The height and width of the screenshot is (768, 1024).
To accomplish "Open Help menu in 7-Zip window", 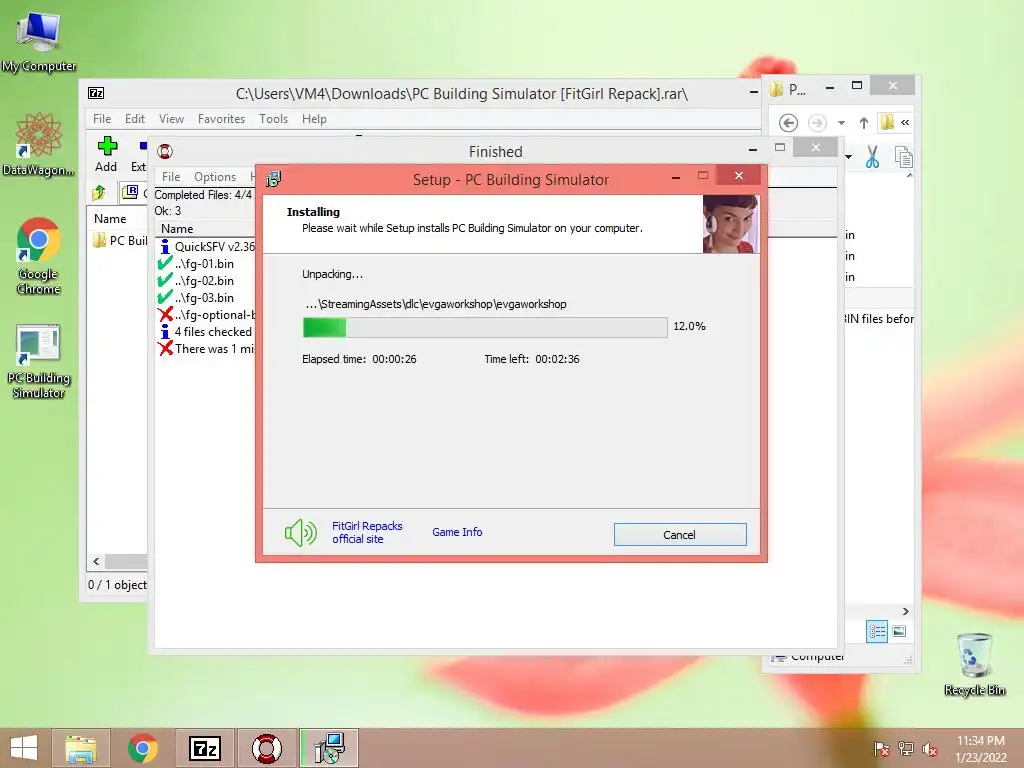I will point(314,119).
